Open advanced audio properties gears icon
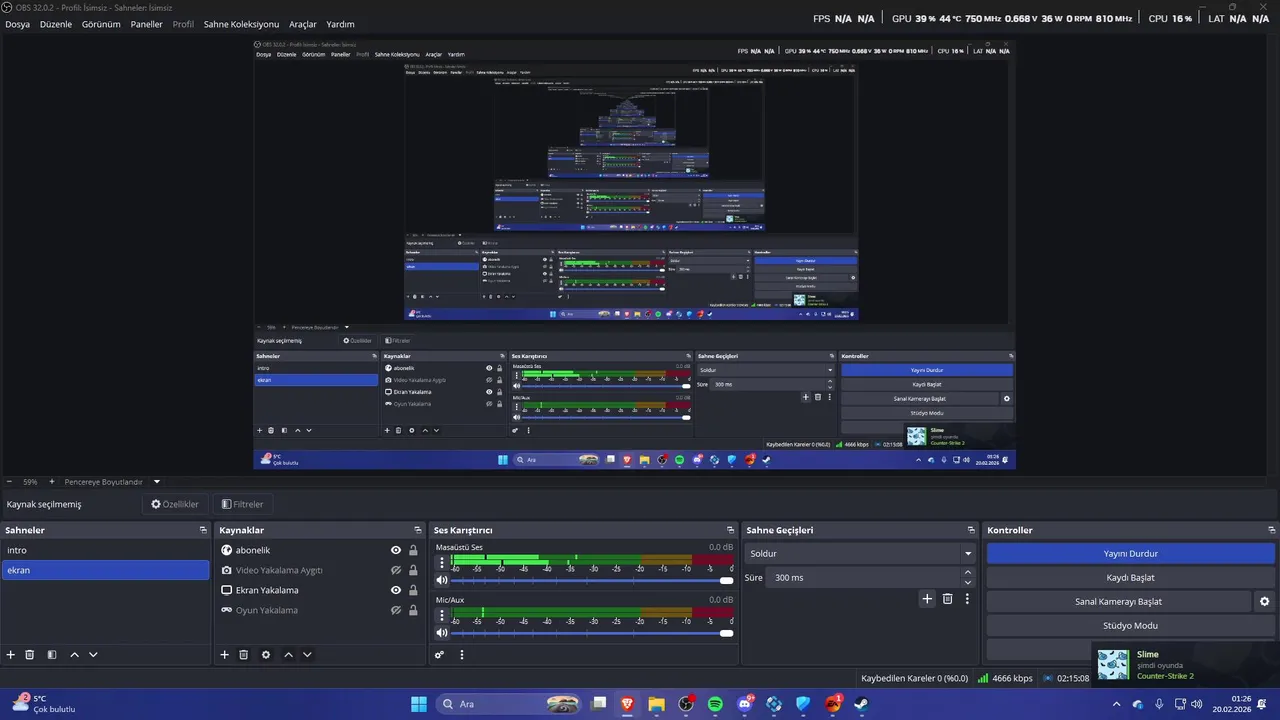This screenshot has width=1280, height=720. (x=439, y=655)
